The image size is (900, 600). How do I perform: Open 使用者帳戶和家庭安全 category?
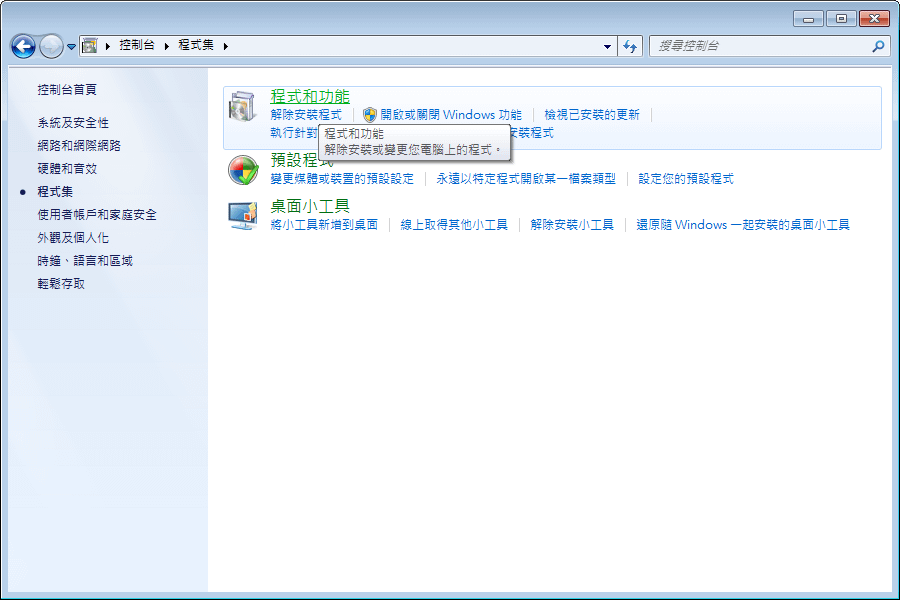(97, 214)
